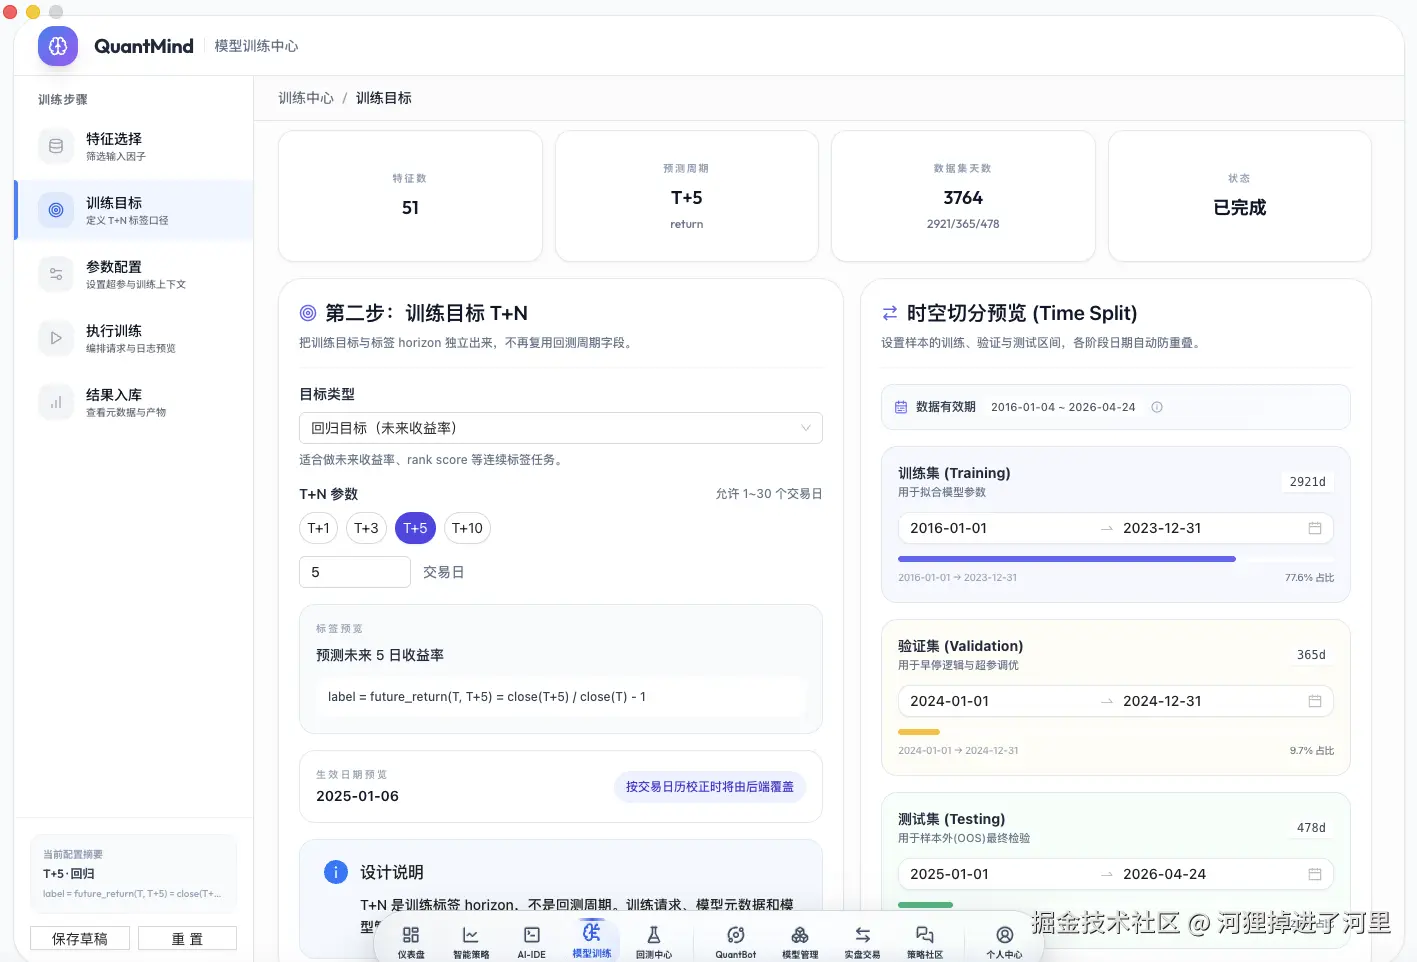Open QuantBot from the dock
1417x962 pixels.
(736, 940)
